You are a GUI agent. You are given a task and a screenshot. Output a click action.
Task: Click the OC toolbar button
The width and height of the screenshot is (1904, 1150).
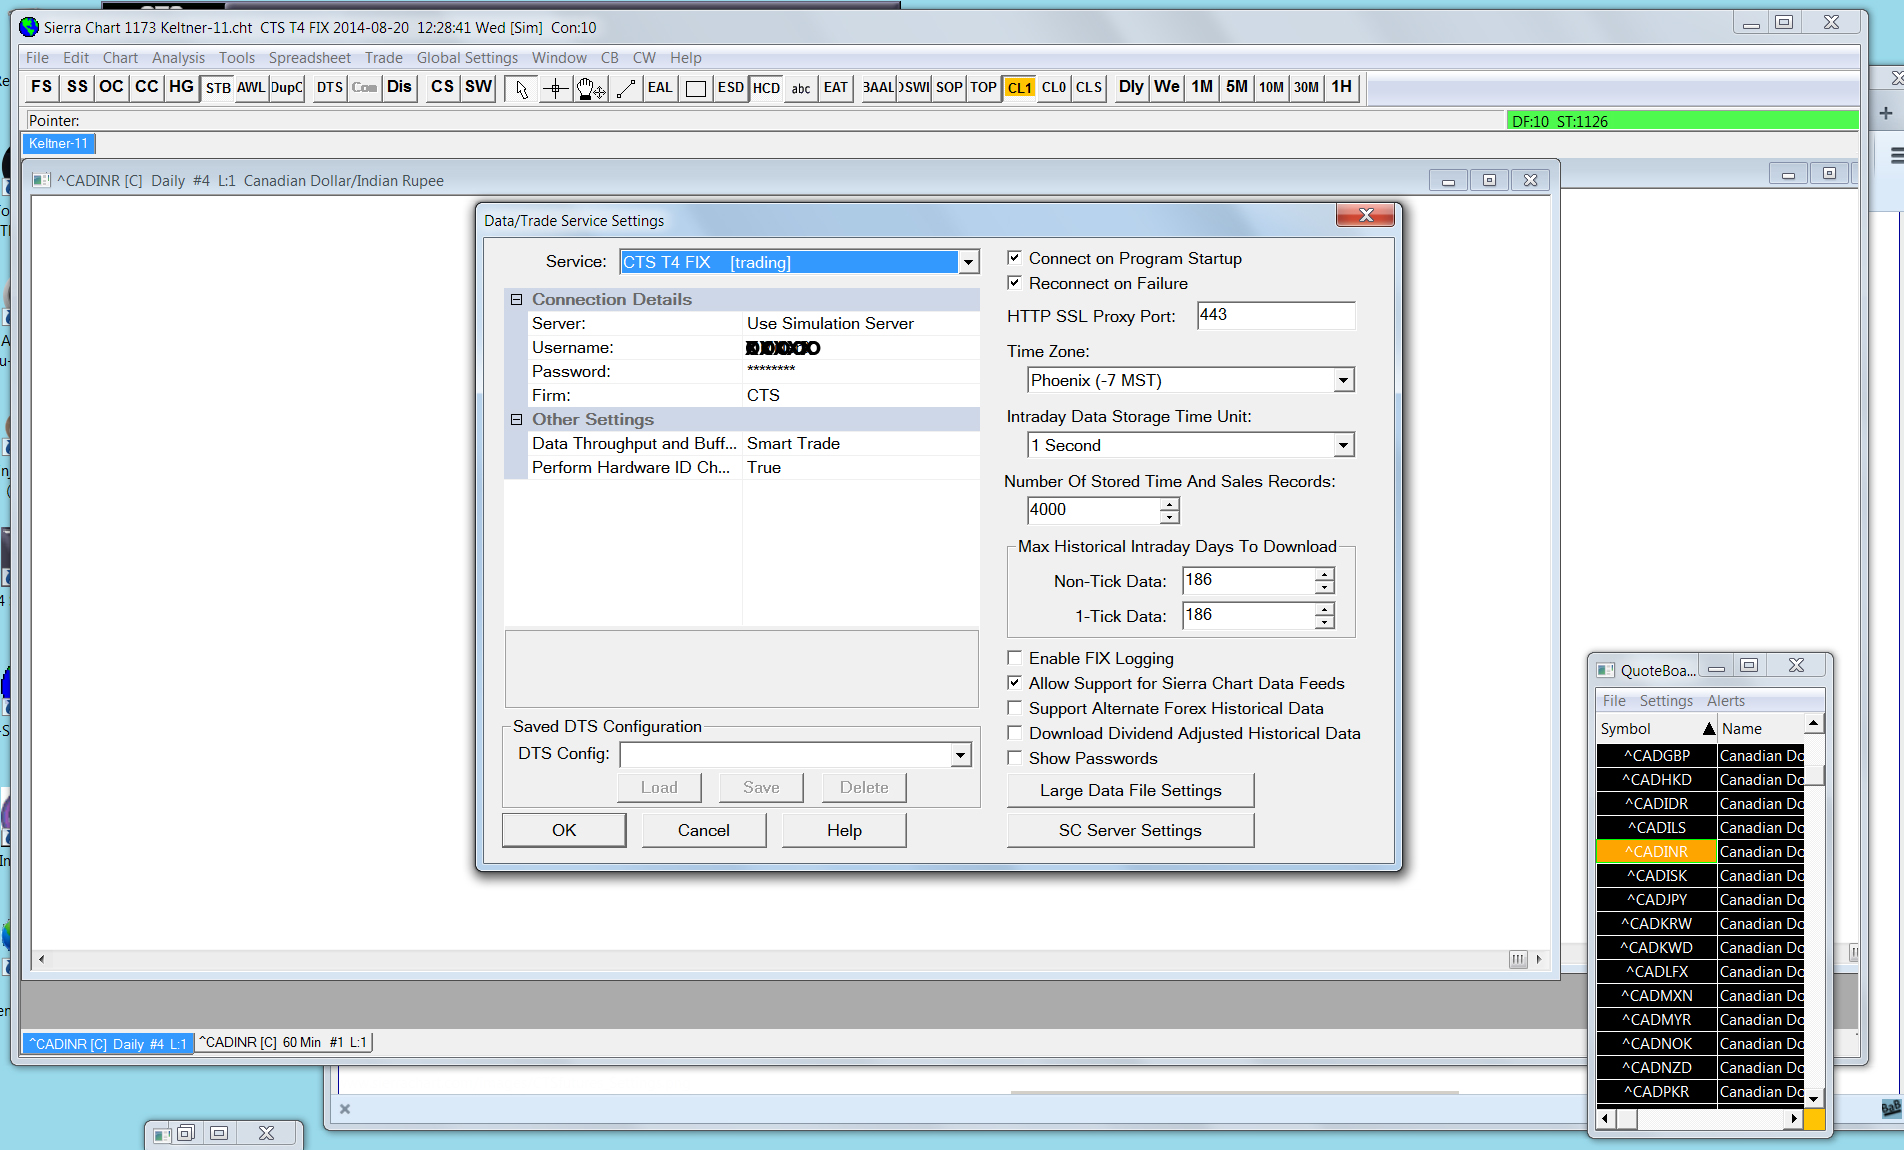pos(111,87)
